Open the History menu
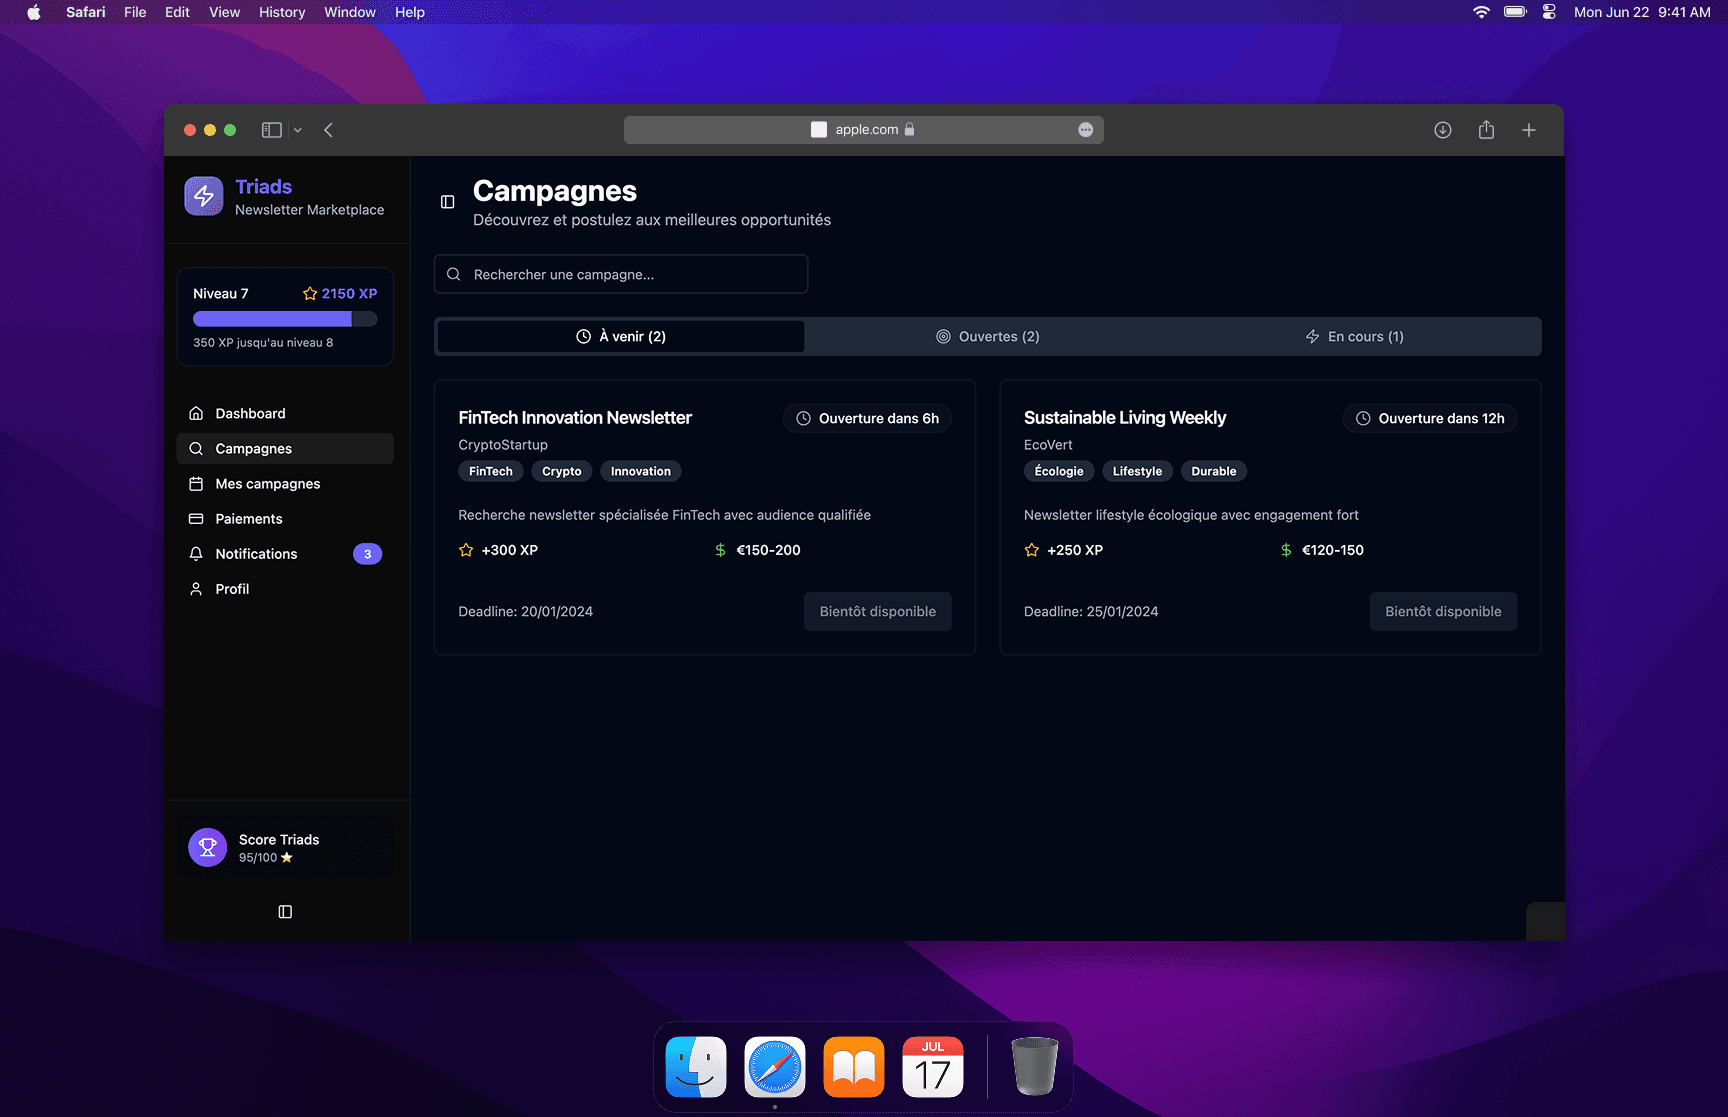 (281, 12)
